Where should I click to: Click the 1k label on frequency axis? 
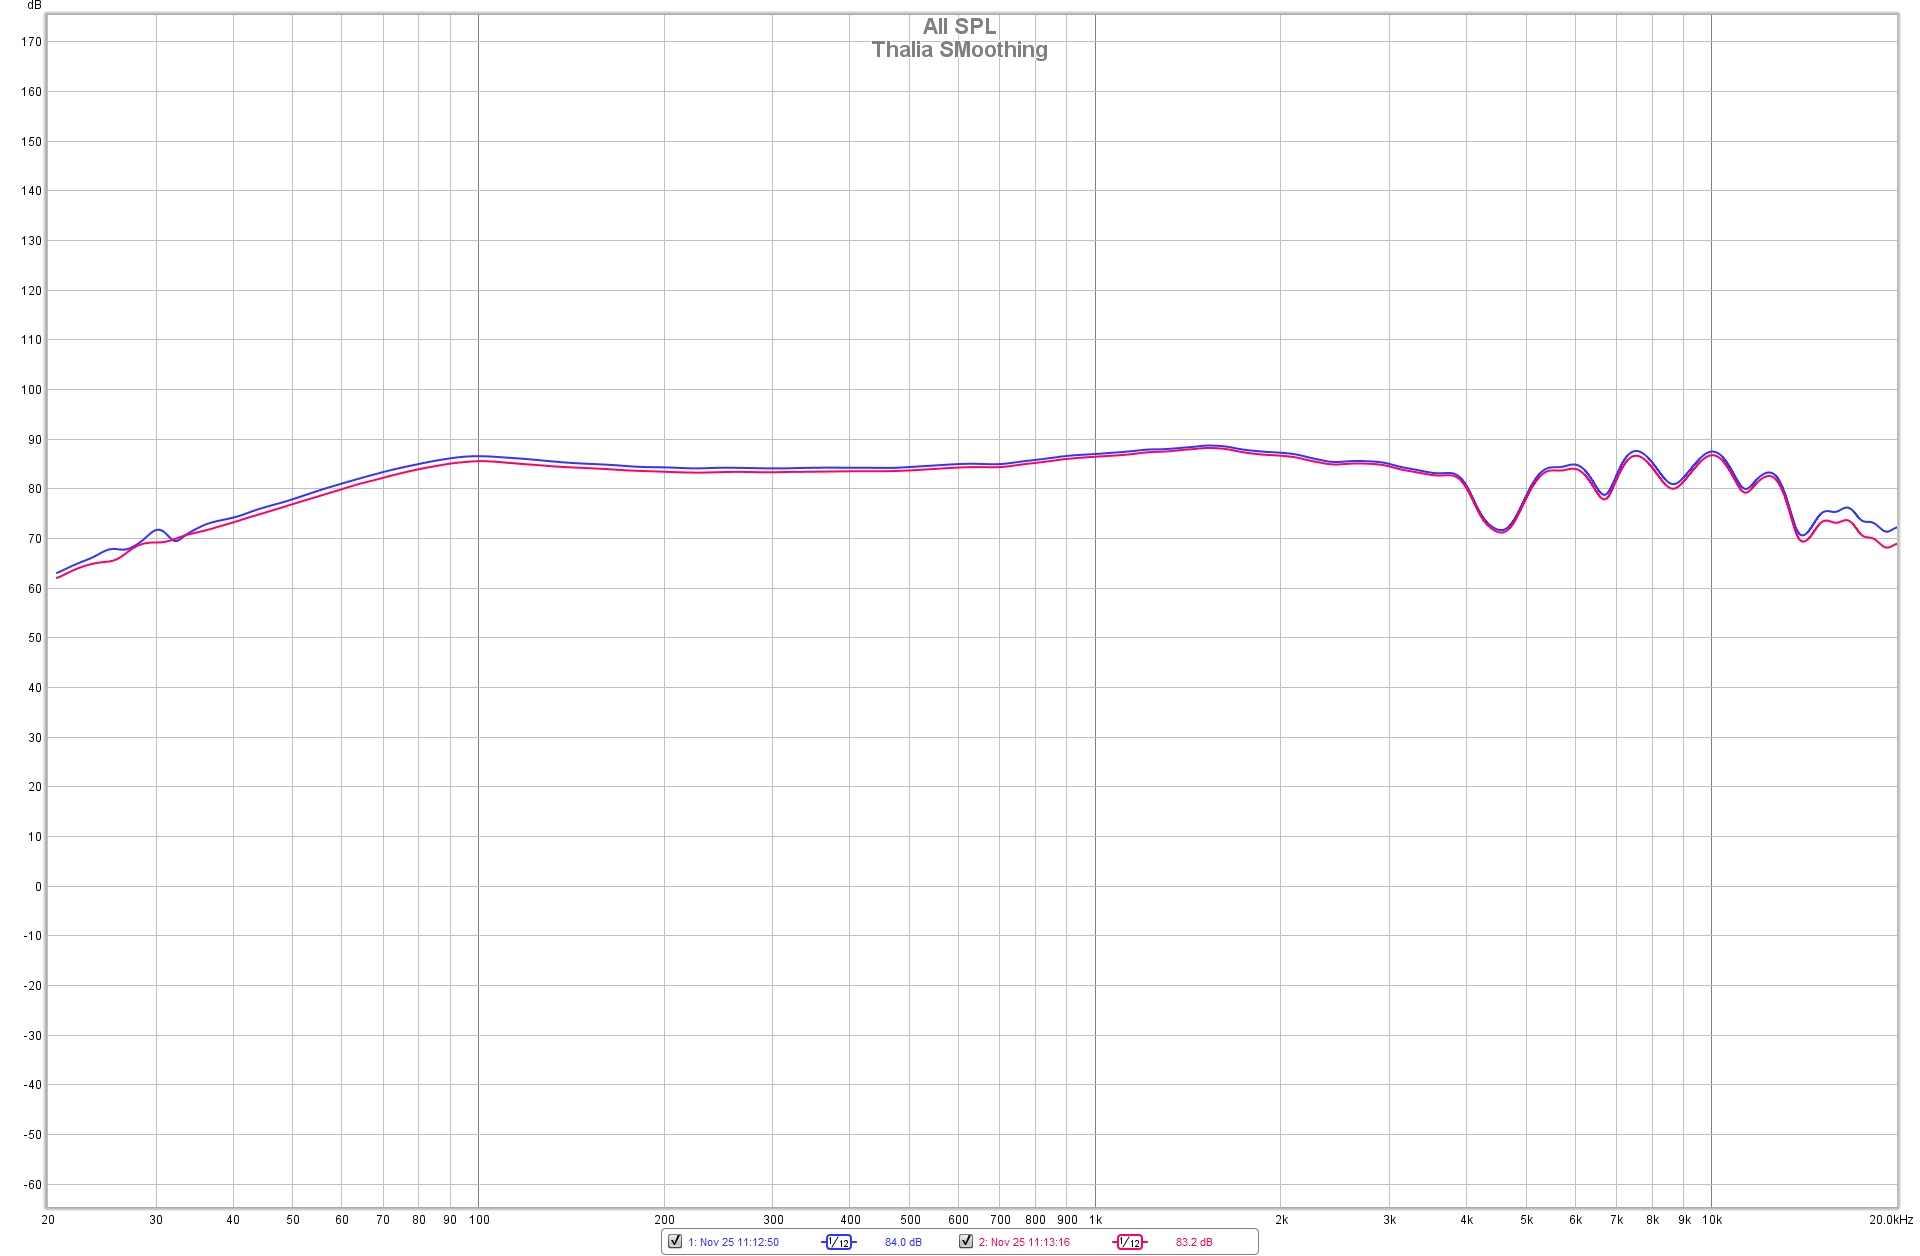tap(1095, 1219)
